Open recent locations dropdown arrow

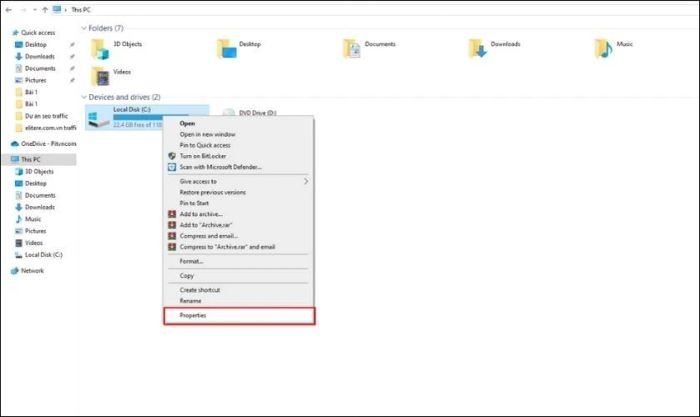(34, 10)
